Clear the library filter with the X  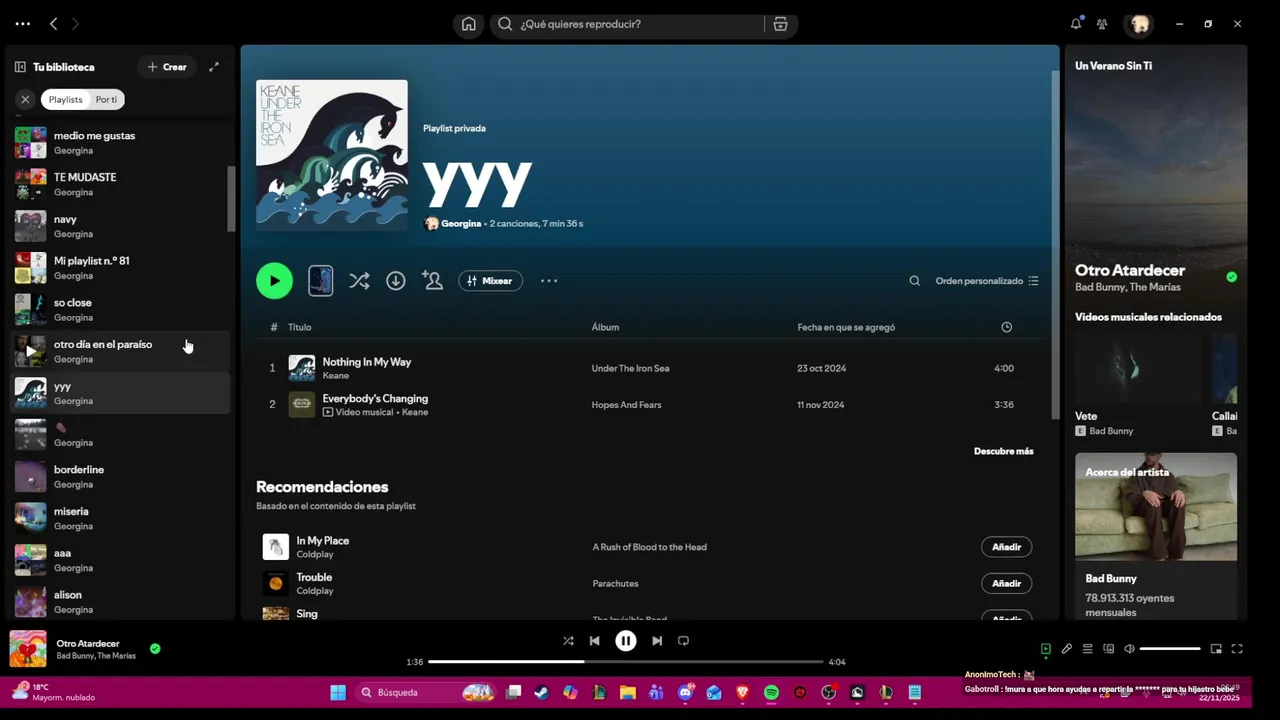pyautogui.click(x=25, y=99)
